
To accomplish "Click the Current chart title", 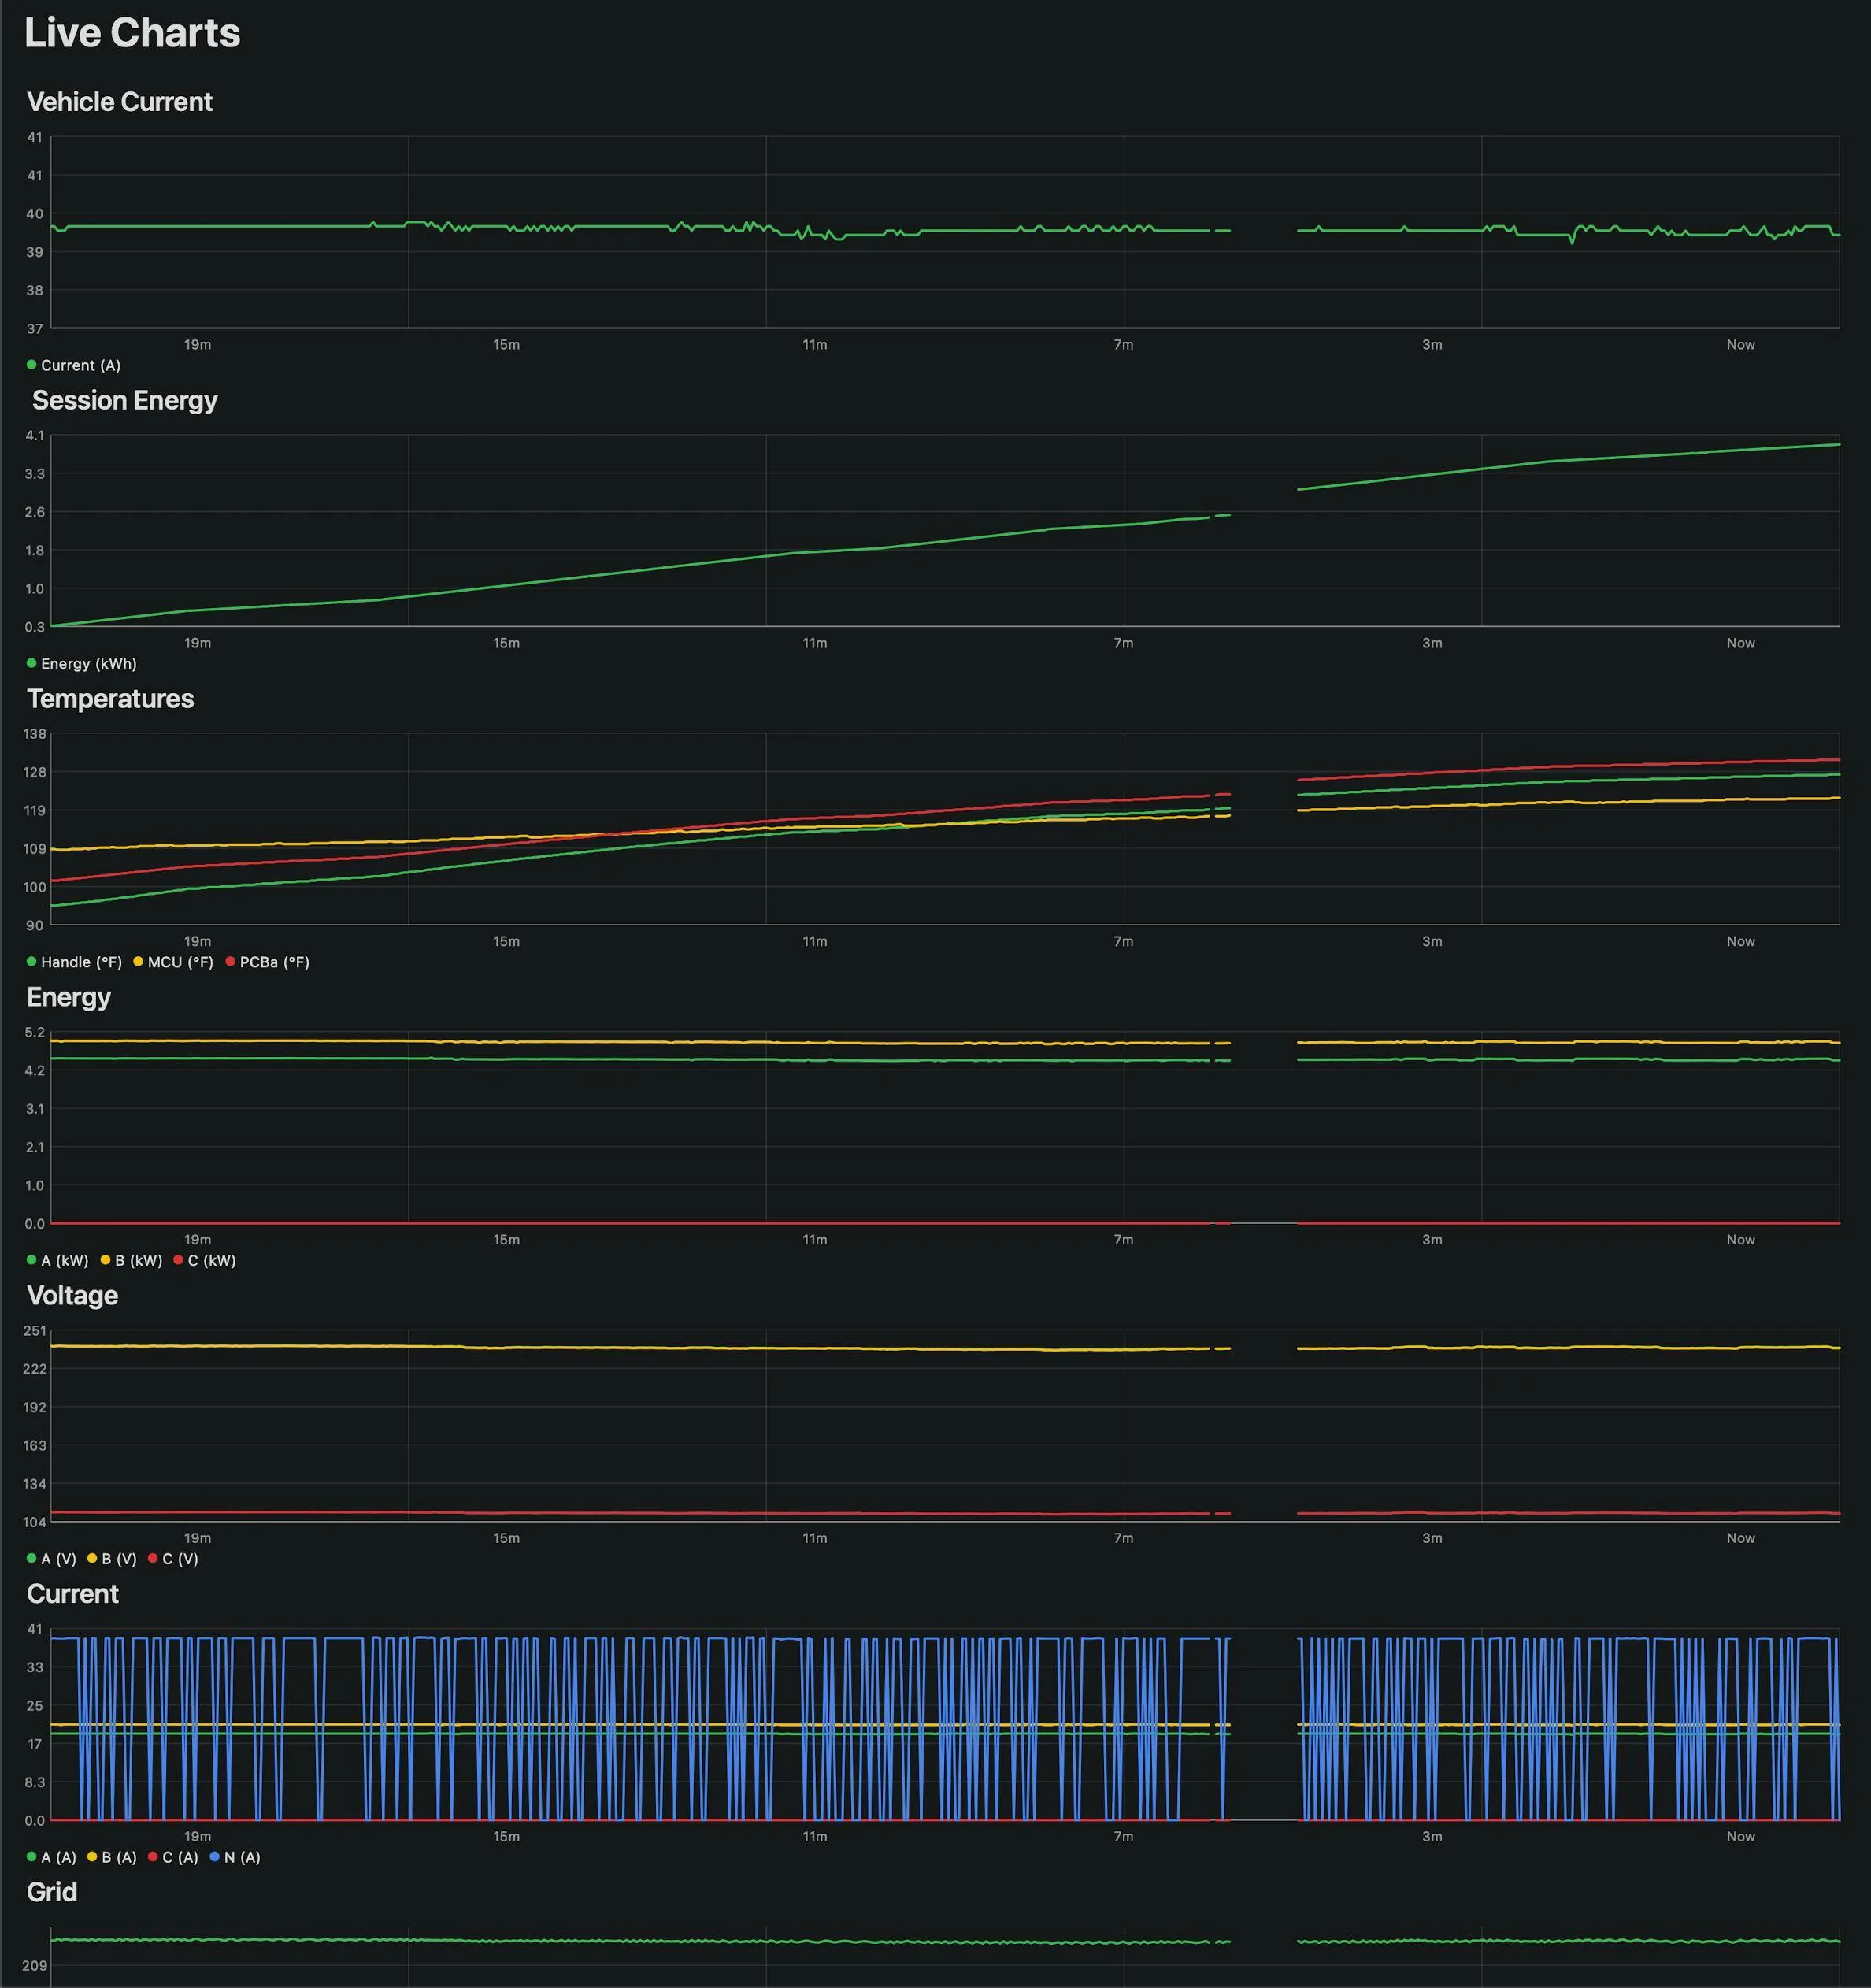I will click(x=72, y=1593).
